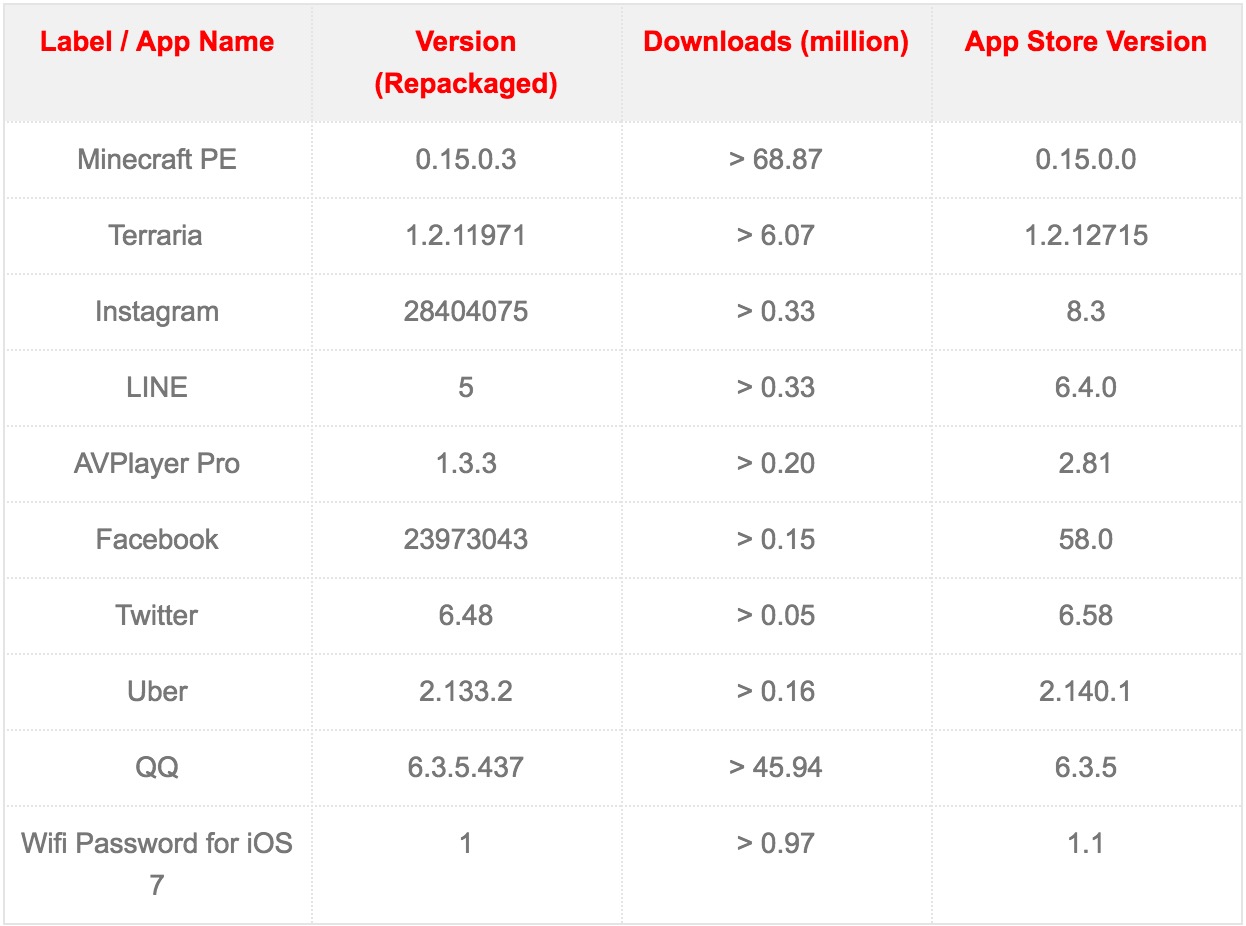1246x926 pixels.
Task: Click the 'QQ' app name cell
Action: [157, 767]
